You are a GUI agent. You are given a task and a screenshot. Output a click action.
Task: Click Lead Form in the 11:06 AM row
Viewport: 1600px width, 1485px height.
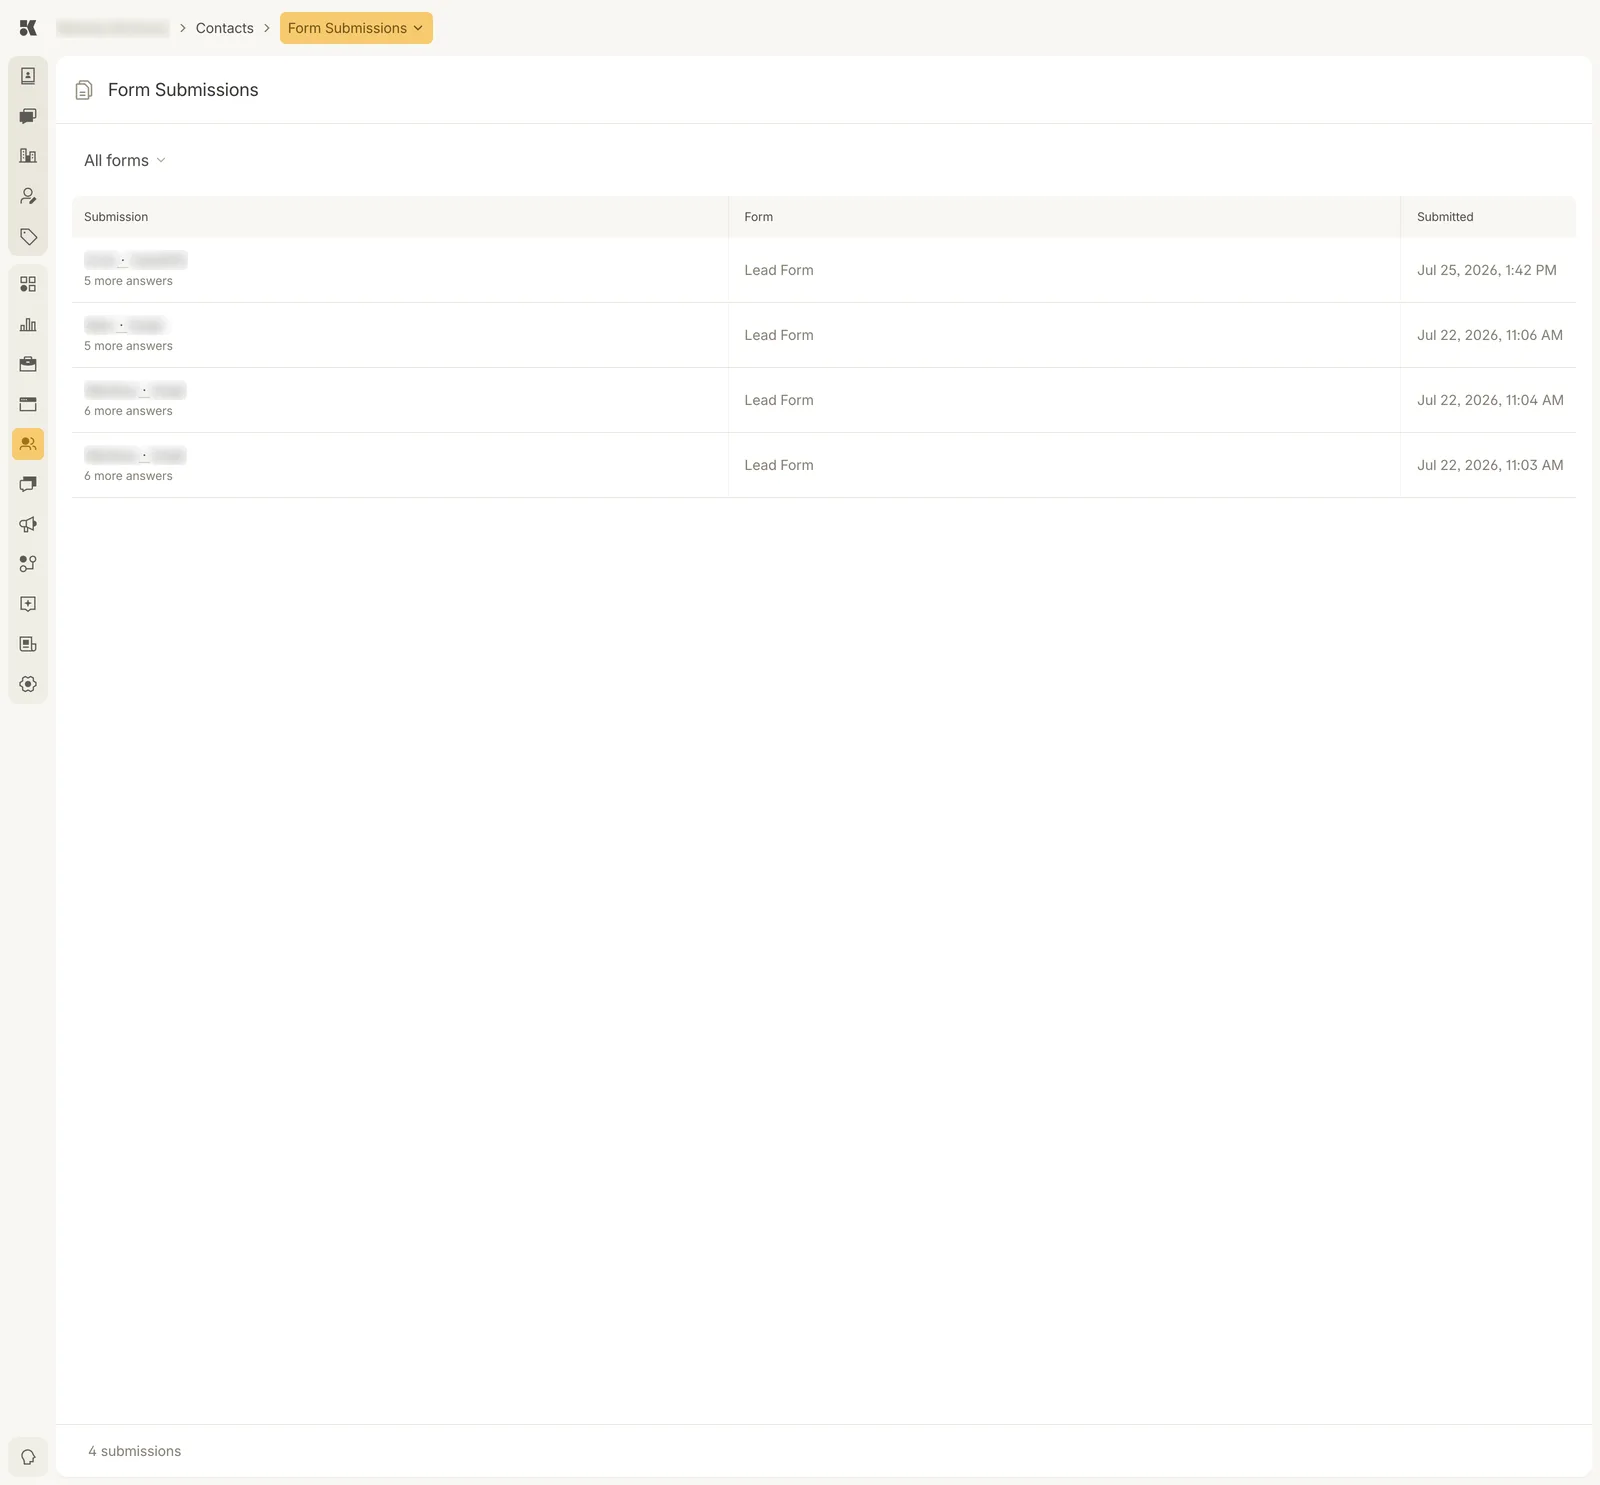779,335
